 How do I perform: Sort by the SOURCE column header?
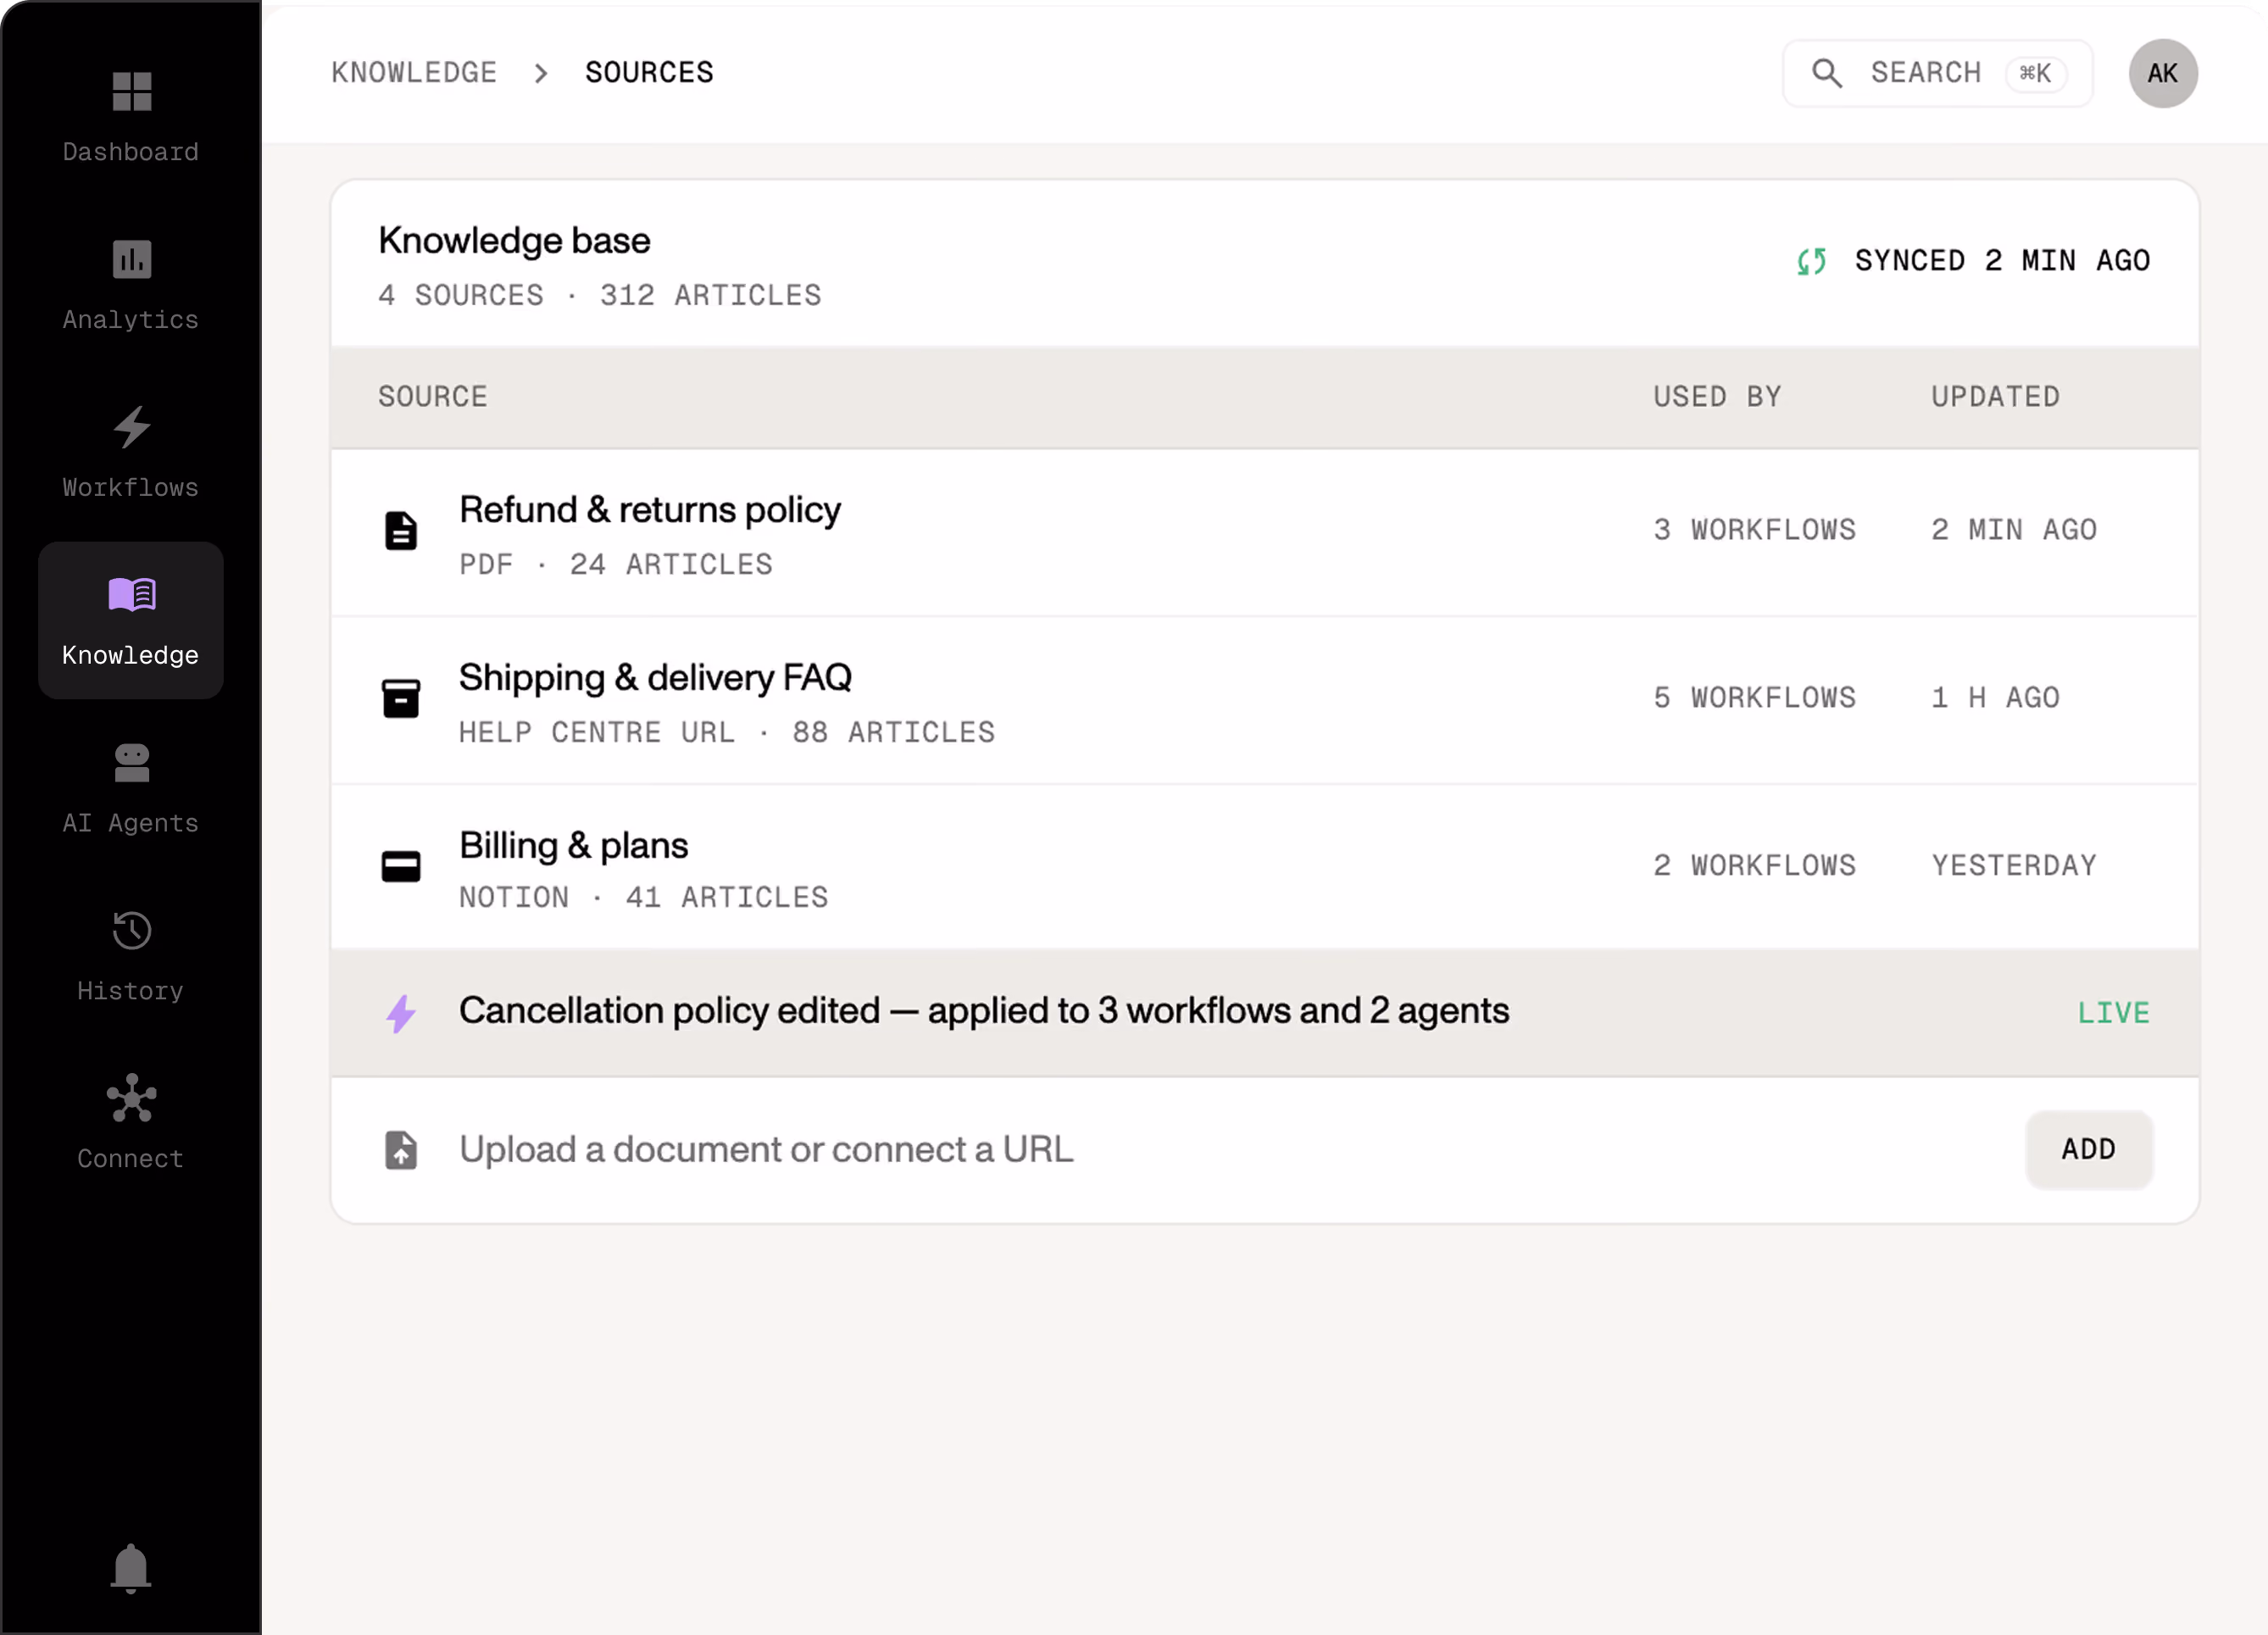433,397
